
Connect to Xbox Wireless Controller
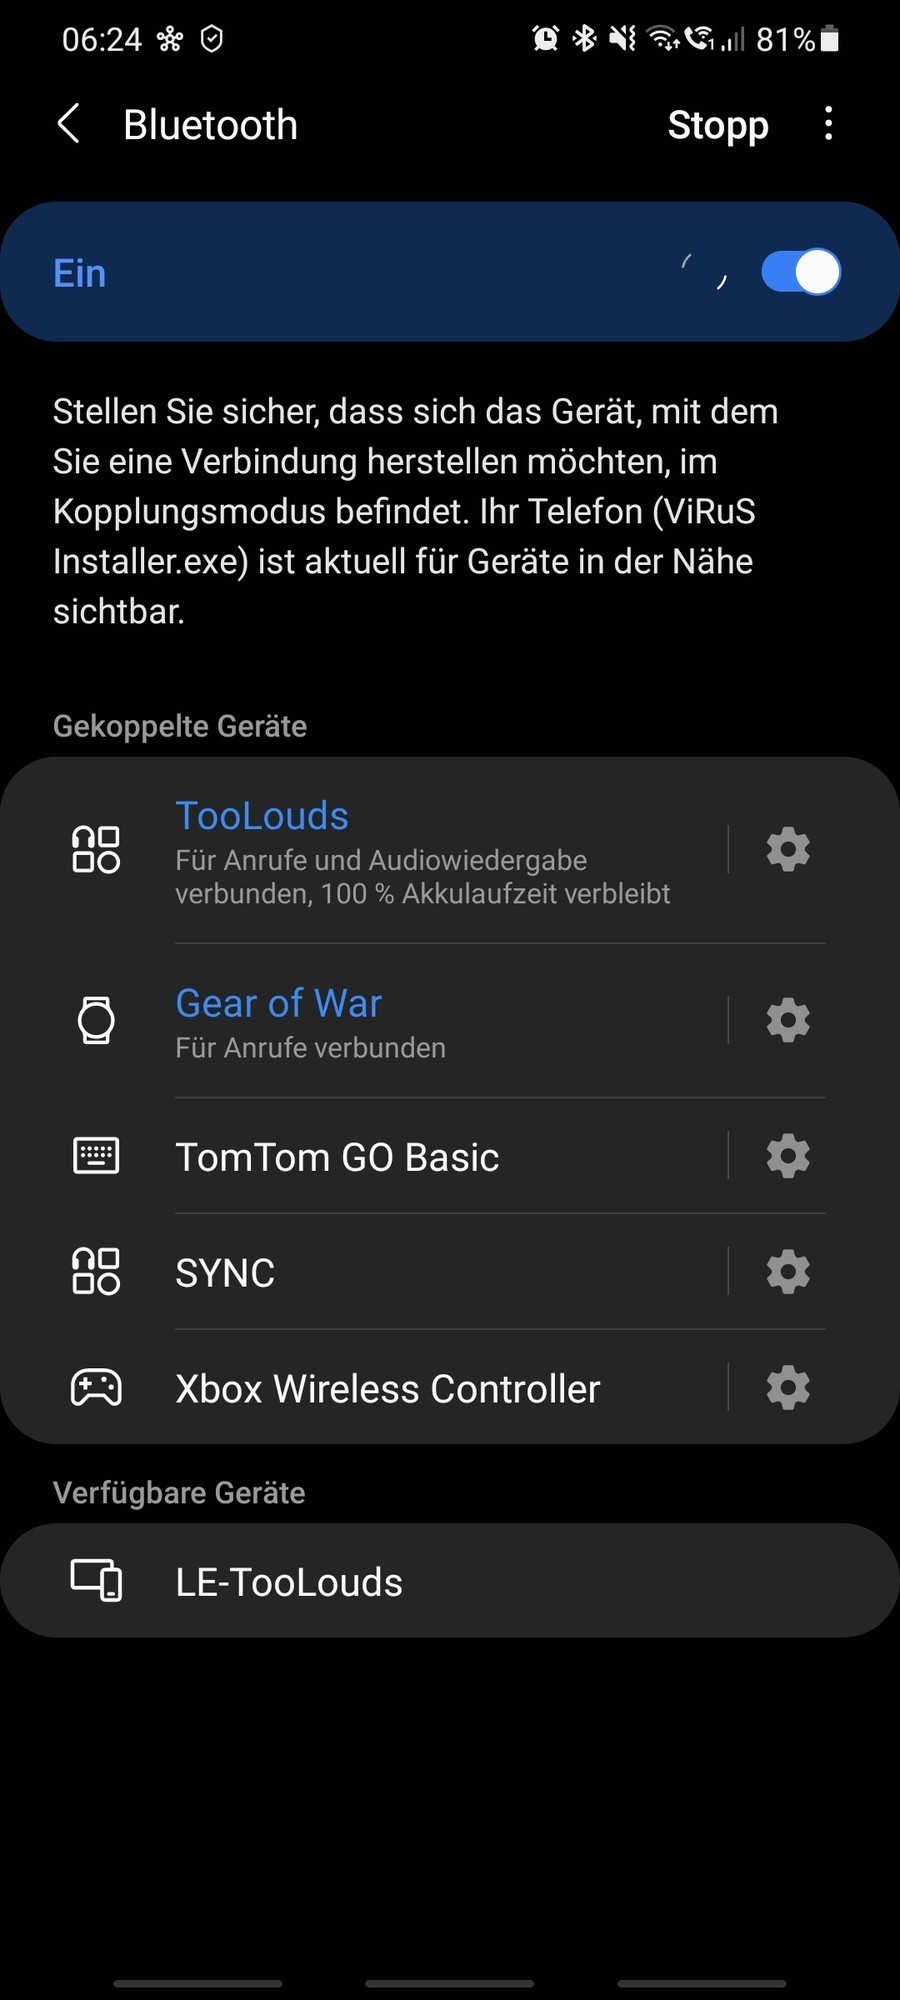pyautogui.click(x=364, y=1387)
